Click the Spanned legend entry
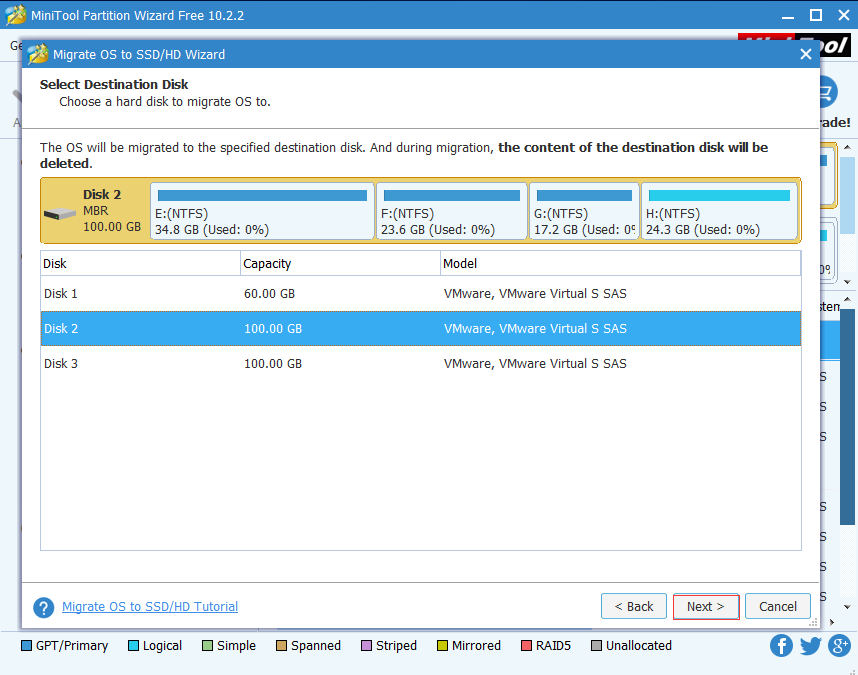The width and height of the screenshot is (858, 675). (x=308, y=646)
